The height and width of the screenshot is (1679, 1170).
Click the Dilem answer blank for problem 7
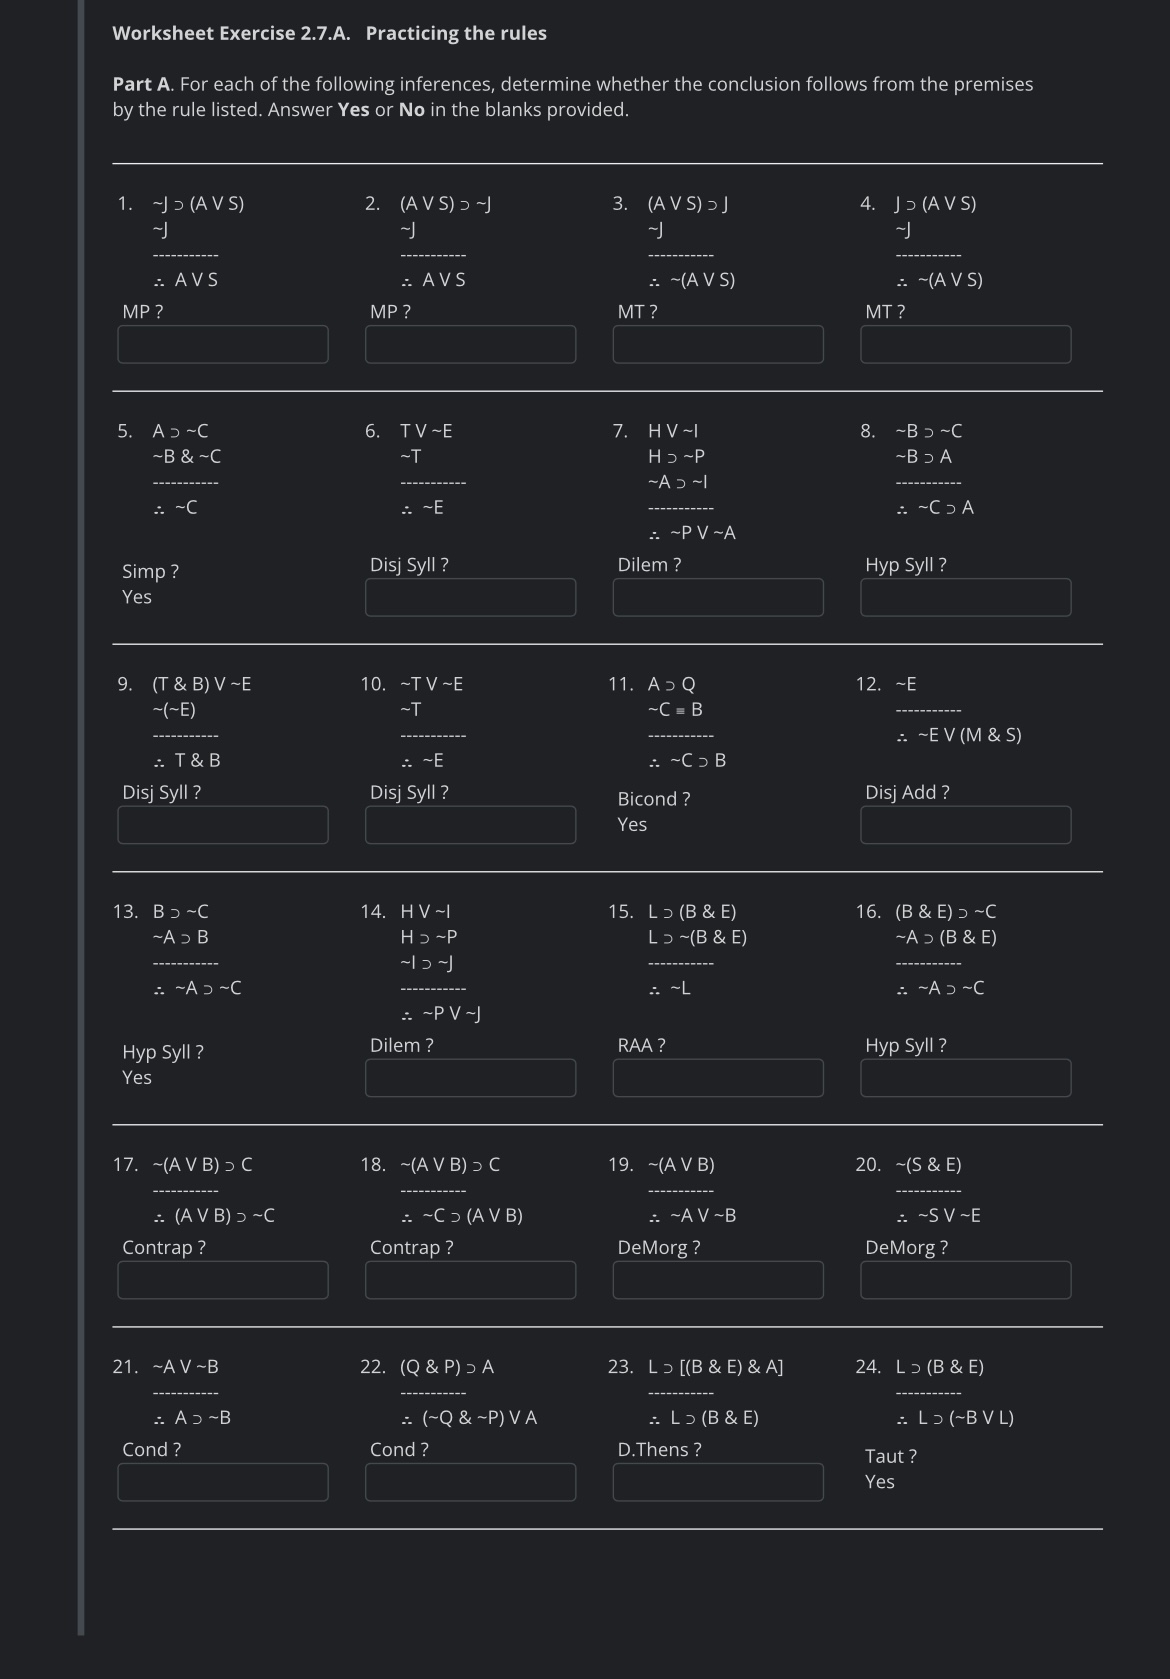pyautogui.click(x=717, y=597)
